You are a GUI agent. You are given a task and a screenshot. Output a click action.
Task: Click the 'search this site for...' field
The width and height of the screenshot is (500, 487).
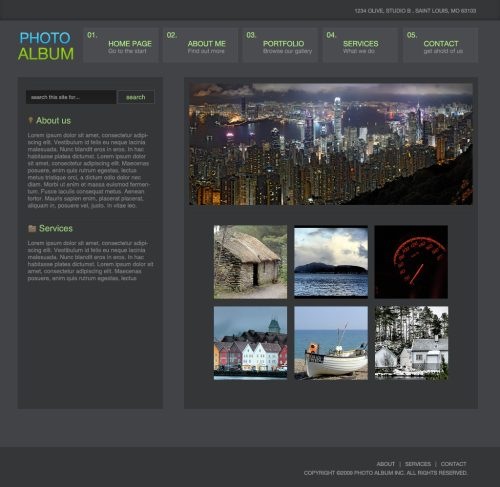coord(71,97)
